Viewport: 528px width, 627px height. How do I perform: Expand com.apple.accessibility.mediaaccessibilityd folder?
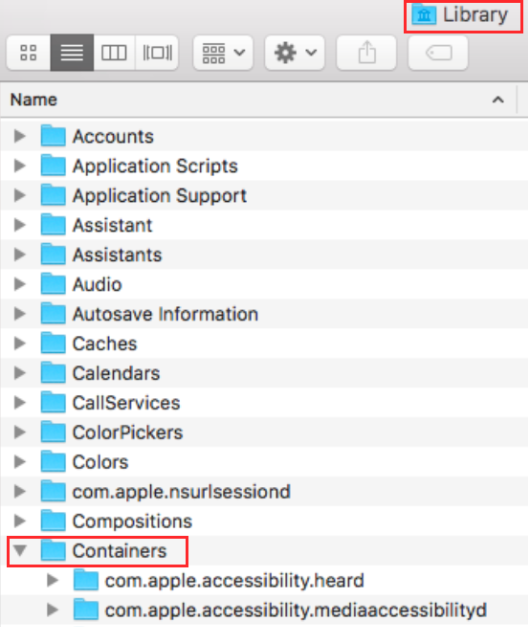coord(52,610)
